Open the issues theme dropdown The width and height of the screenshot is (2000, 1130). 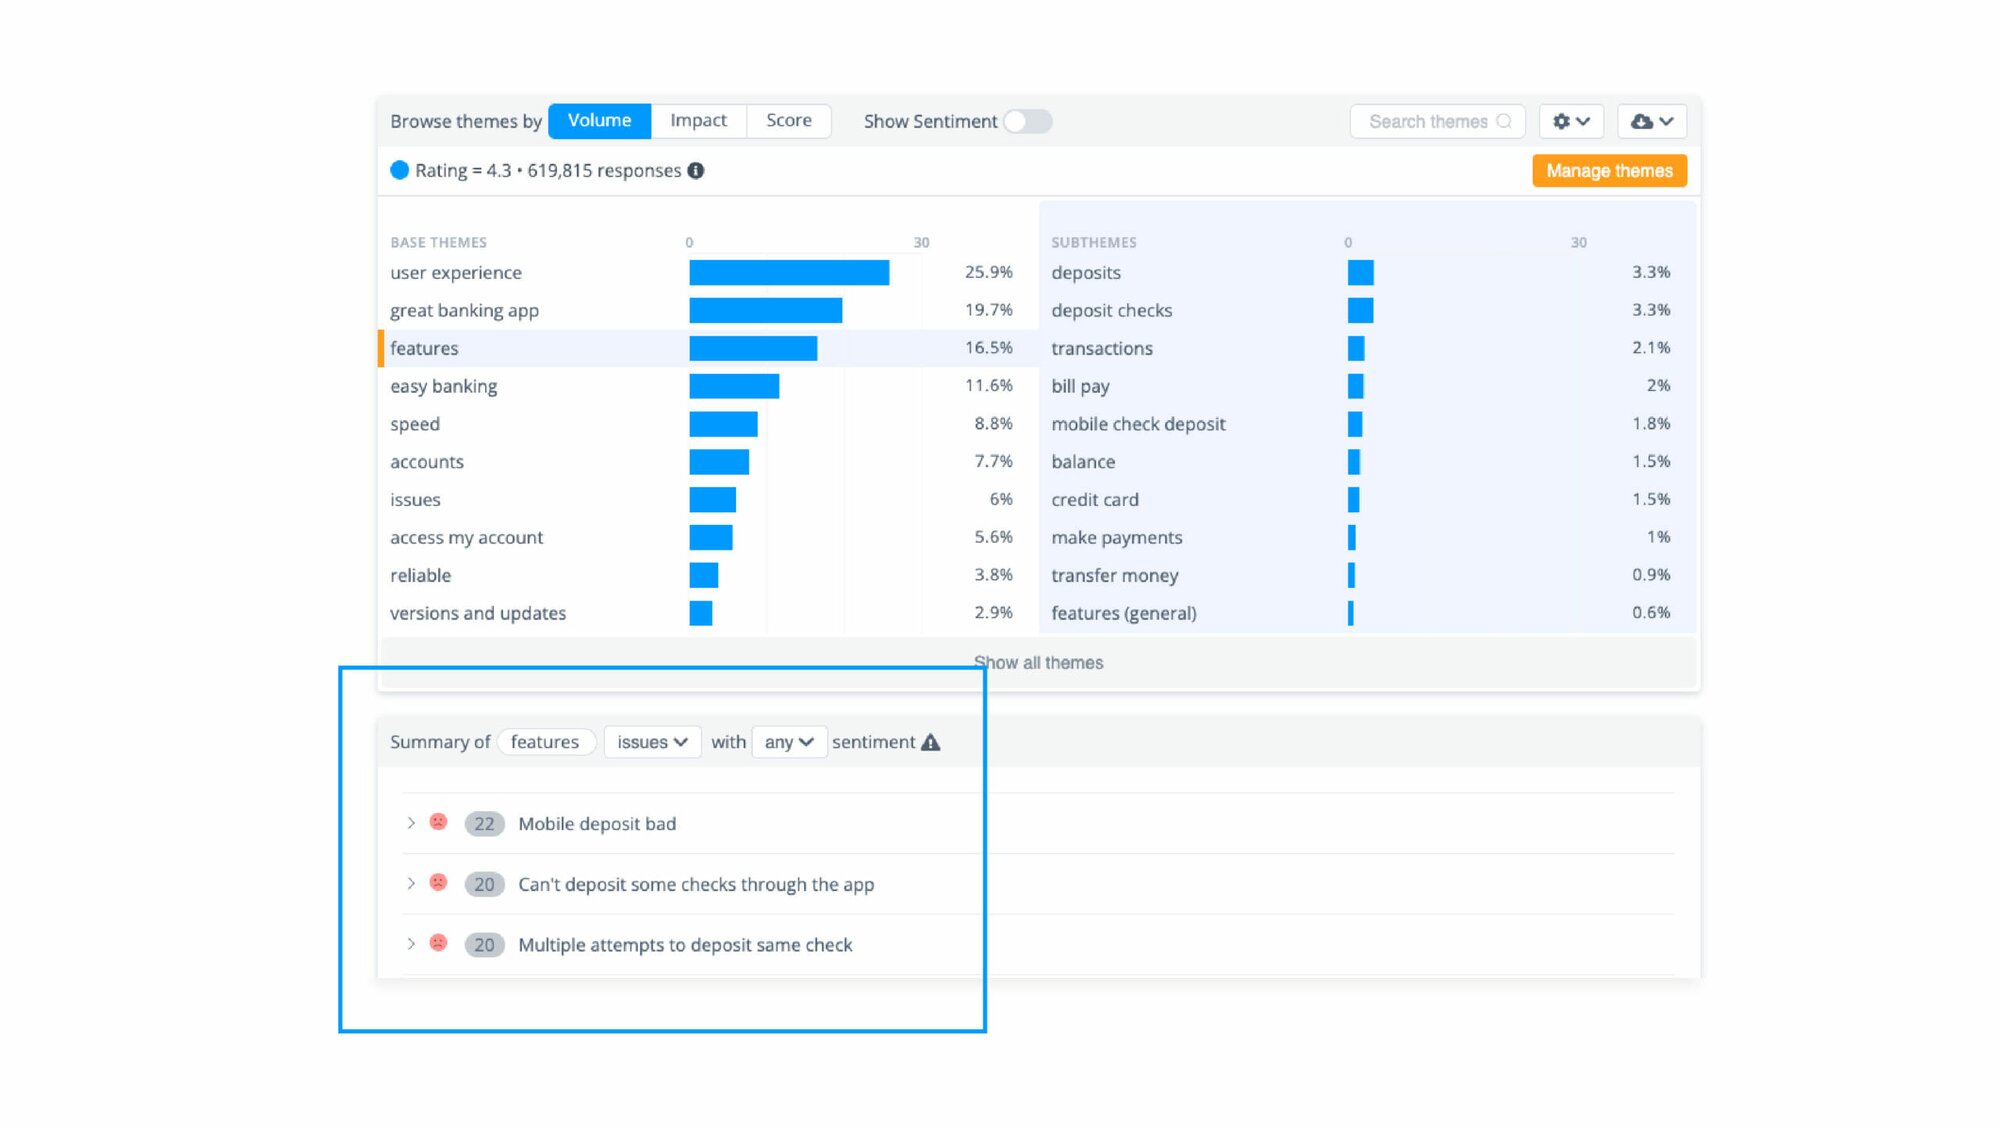click(652, 742)
